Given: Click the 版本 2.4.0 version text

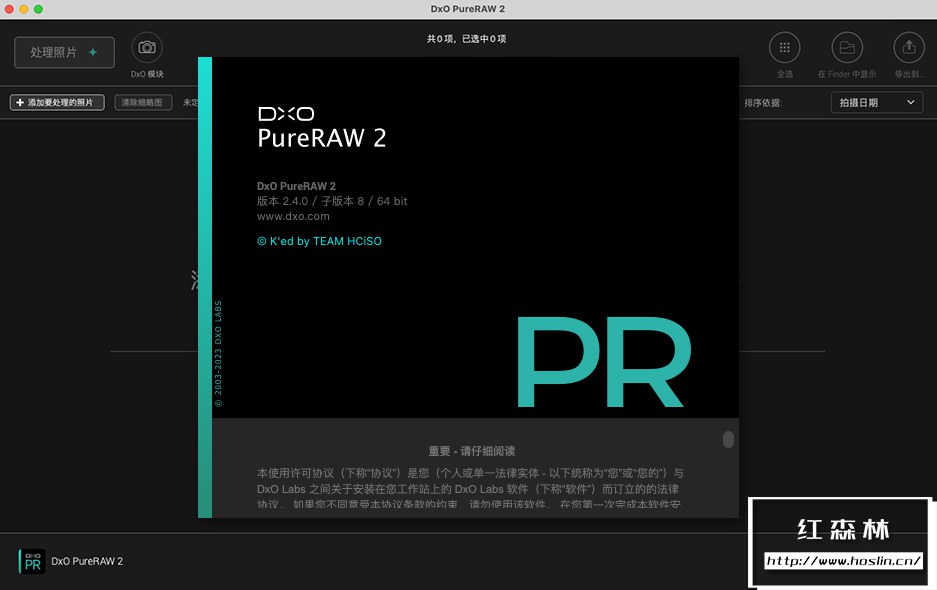Looking at the screenshot, I should [x=332, y=201].
